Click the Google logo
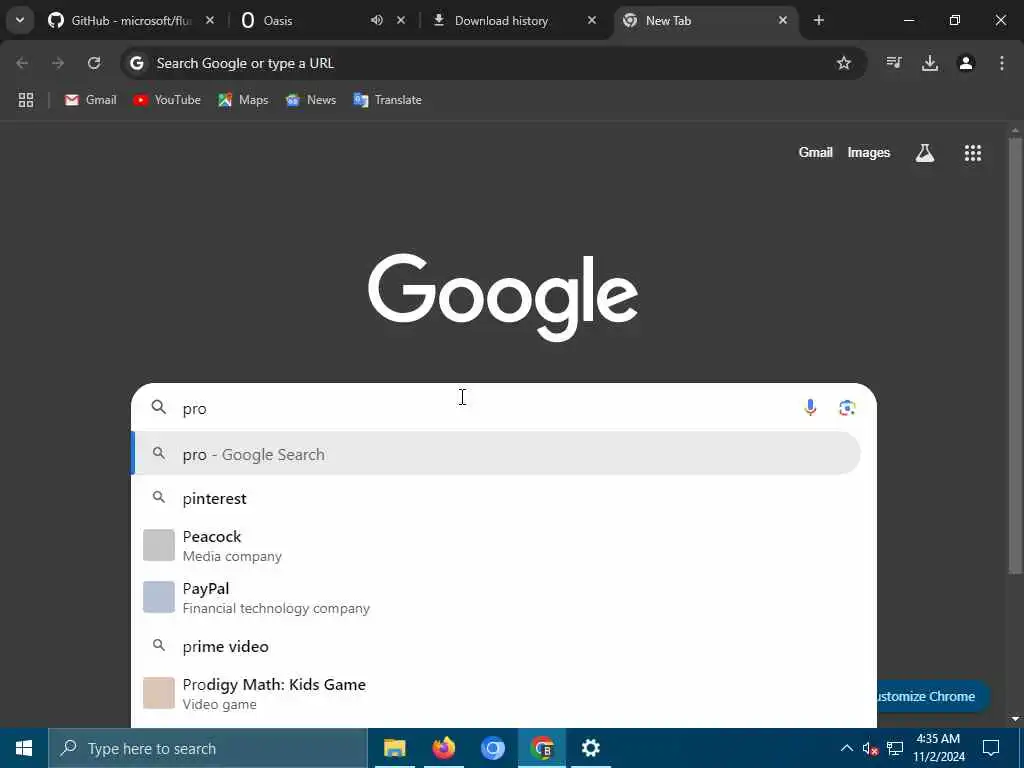1024x768 pixels. [x=503, y=297]
